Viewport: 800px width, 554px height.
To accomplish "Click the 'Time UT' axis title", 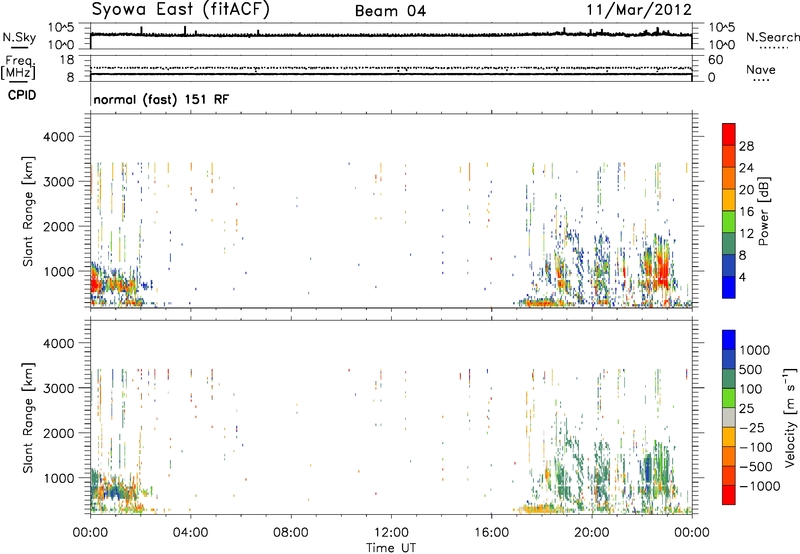I will pos(391,548).
